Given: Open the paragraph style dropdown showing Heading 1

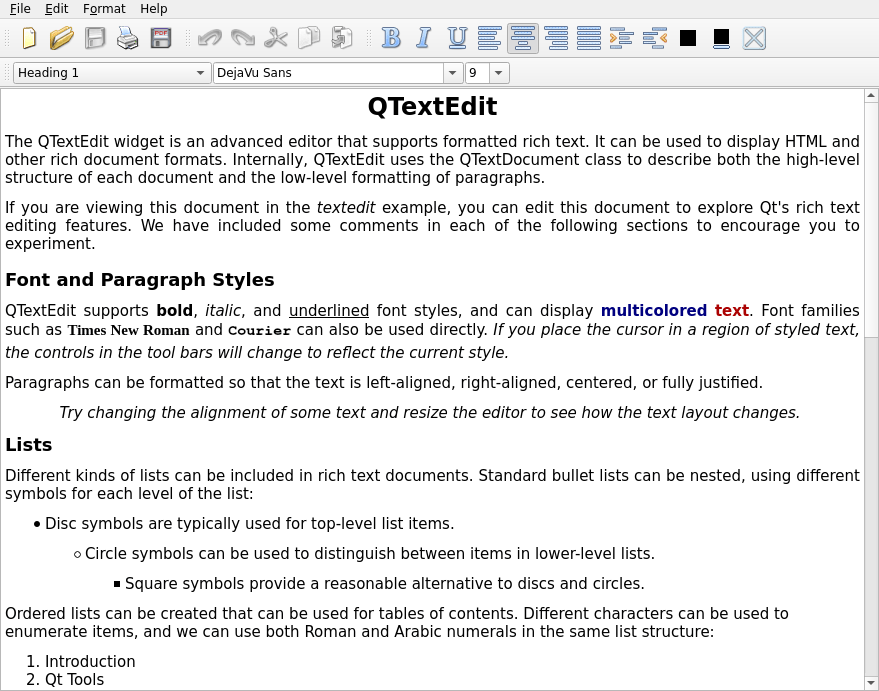Looking at the screenshot, I should point(110,72).
